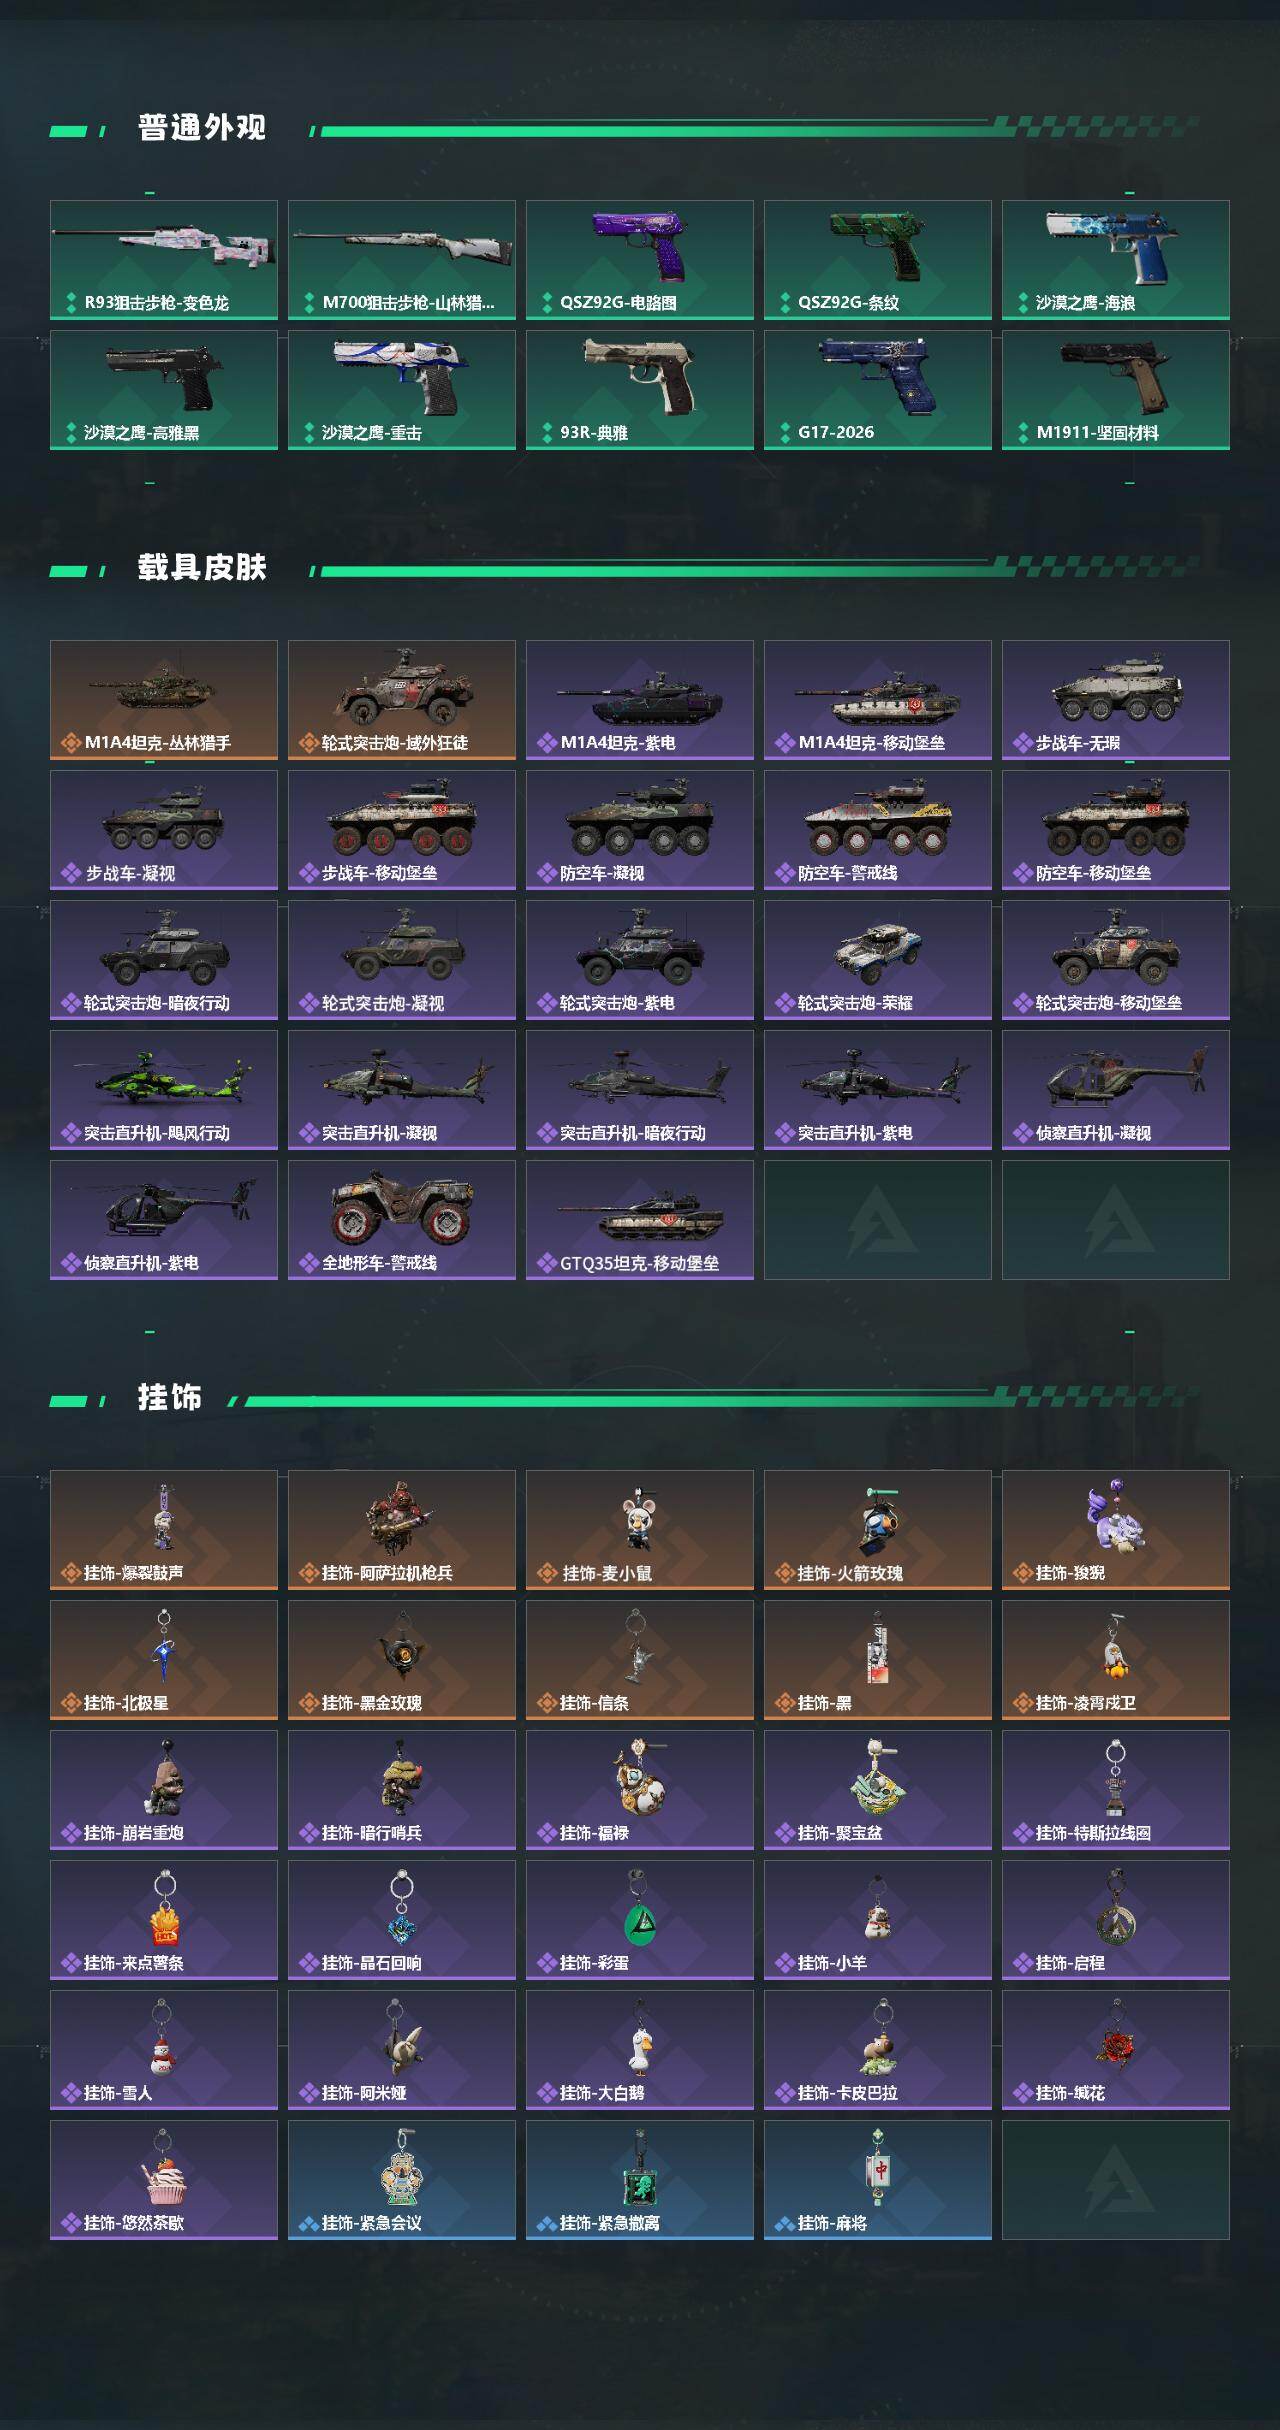Click the 挂饰 section heading
The width and height of the screenshot is (1280, 2430).
coord(170,1398)
